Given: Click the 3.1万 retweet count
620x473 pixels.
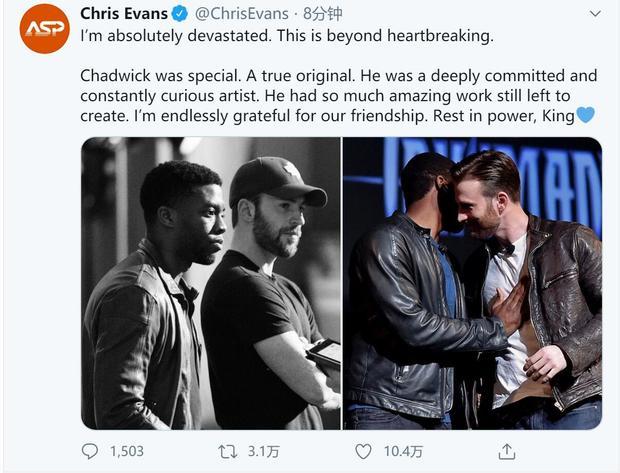Looking at the screenshot, I should [x=264, y=451].
